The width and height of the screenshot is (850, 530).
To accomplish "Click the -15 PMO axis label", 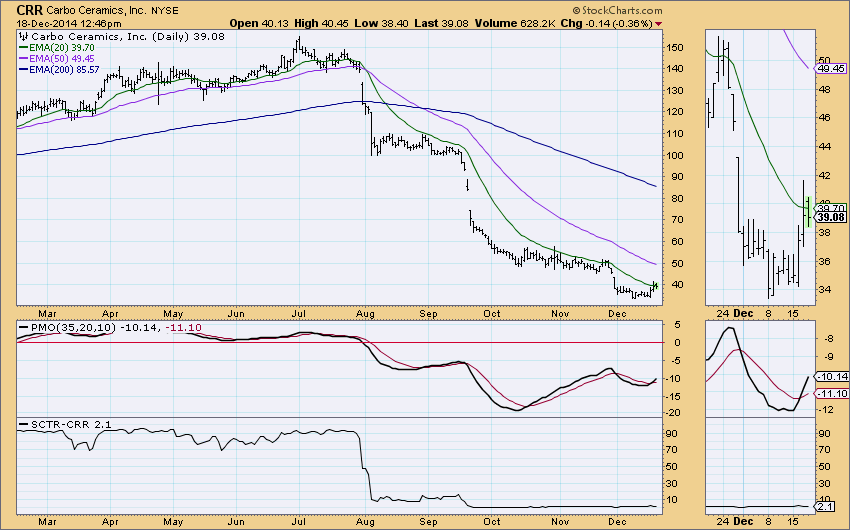I will pyautogui.click(x=675, y=397).
